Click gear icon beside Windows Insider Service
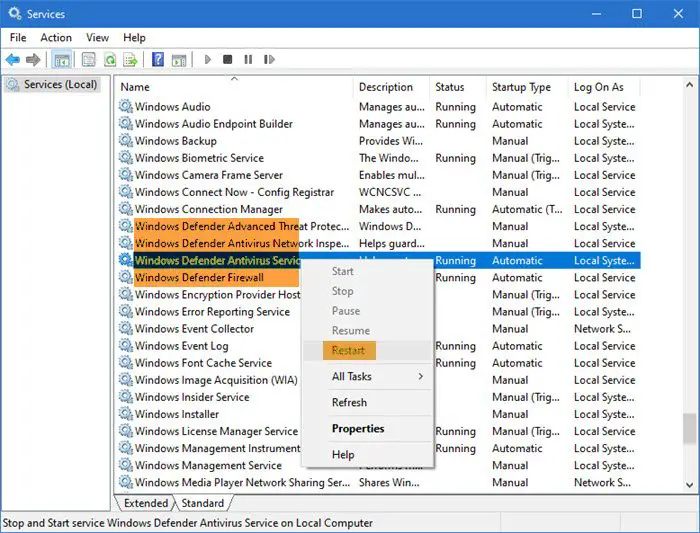Screen dimensions: 700x533 coord(126,397)
